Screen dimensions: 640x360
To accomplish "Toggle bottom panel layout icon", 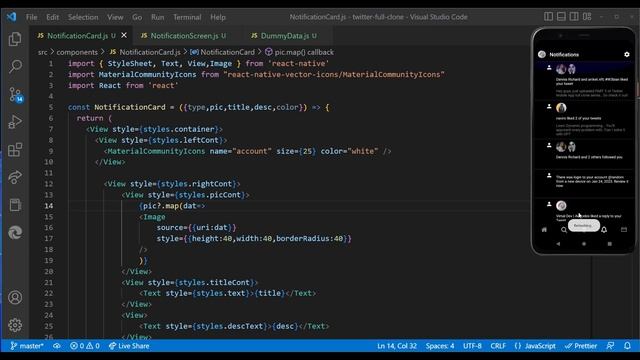I will (x=561, y=17).
